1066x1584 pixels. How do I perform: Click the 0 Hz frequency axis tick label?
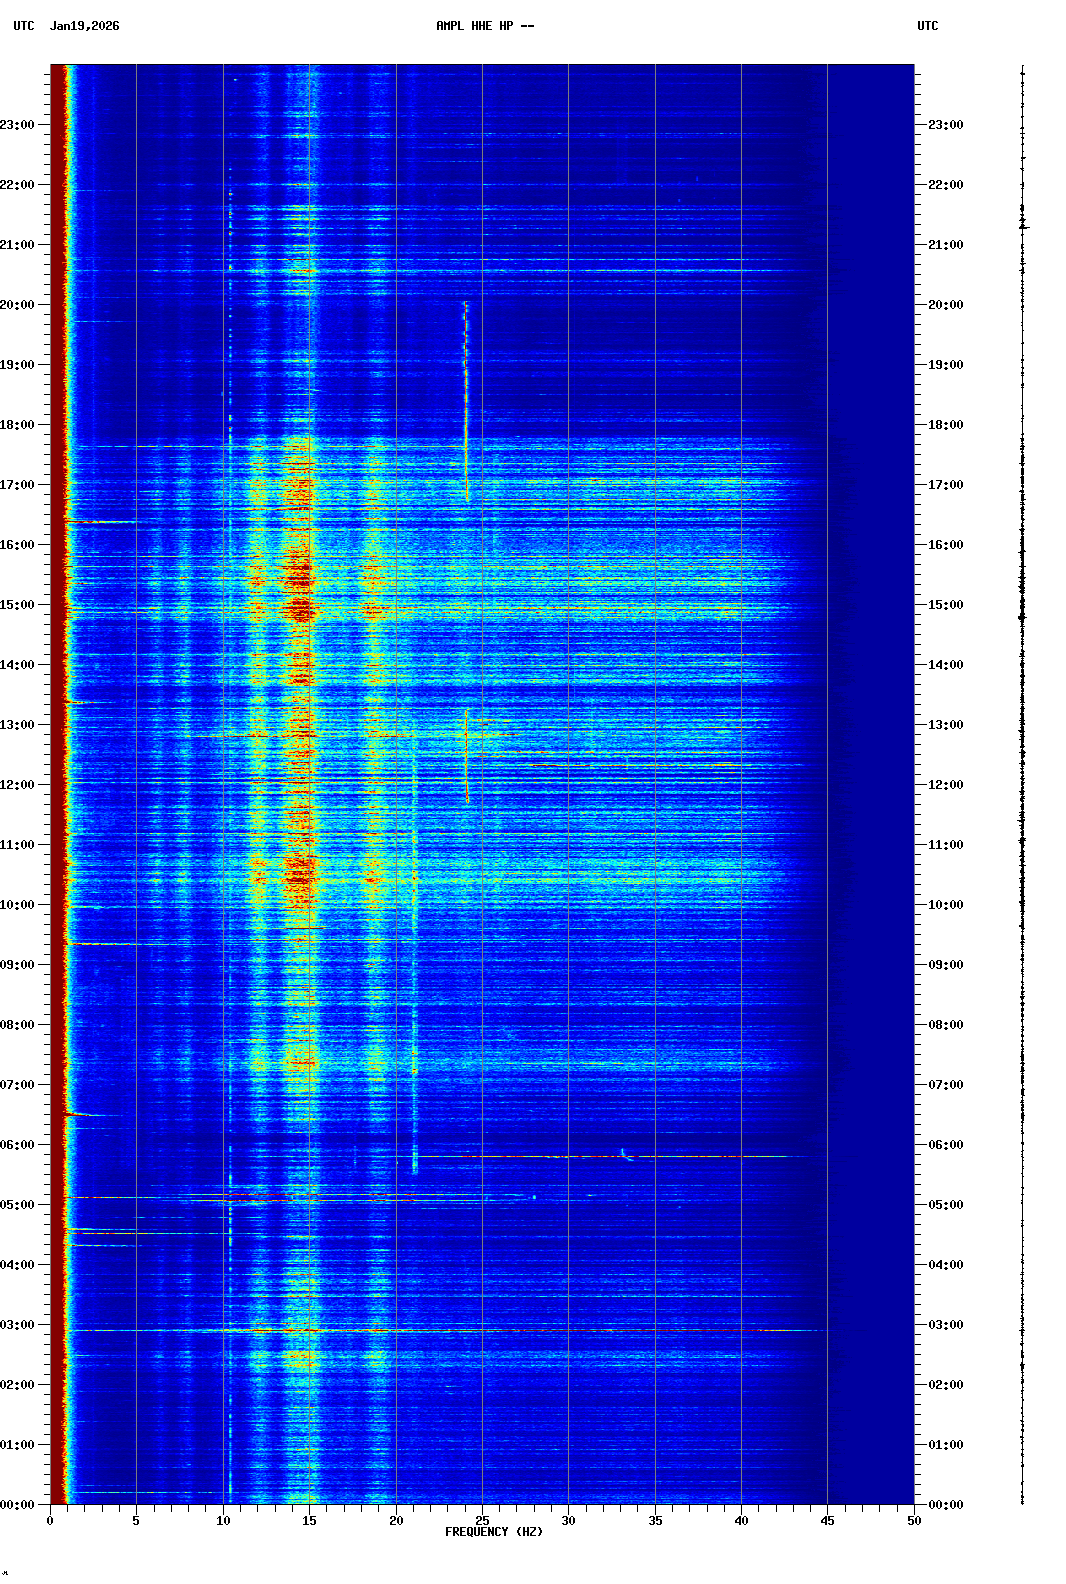click(50, 1521)
